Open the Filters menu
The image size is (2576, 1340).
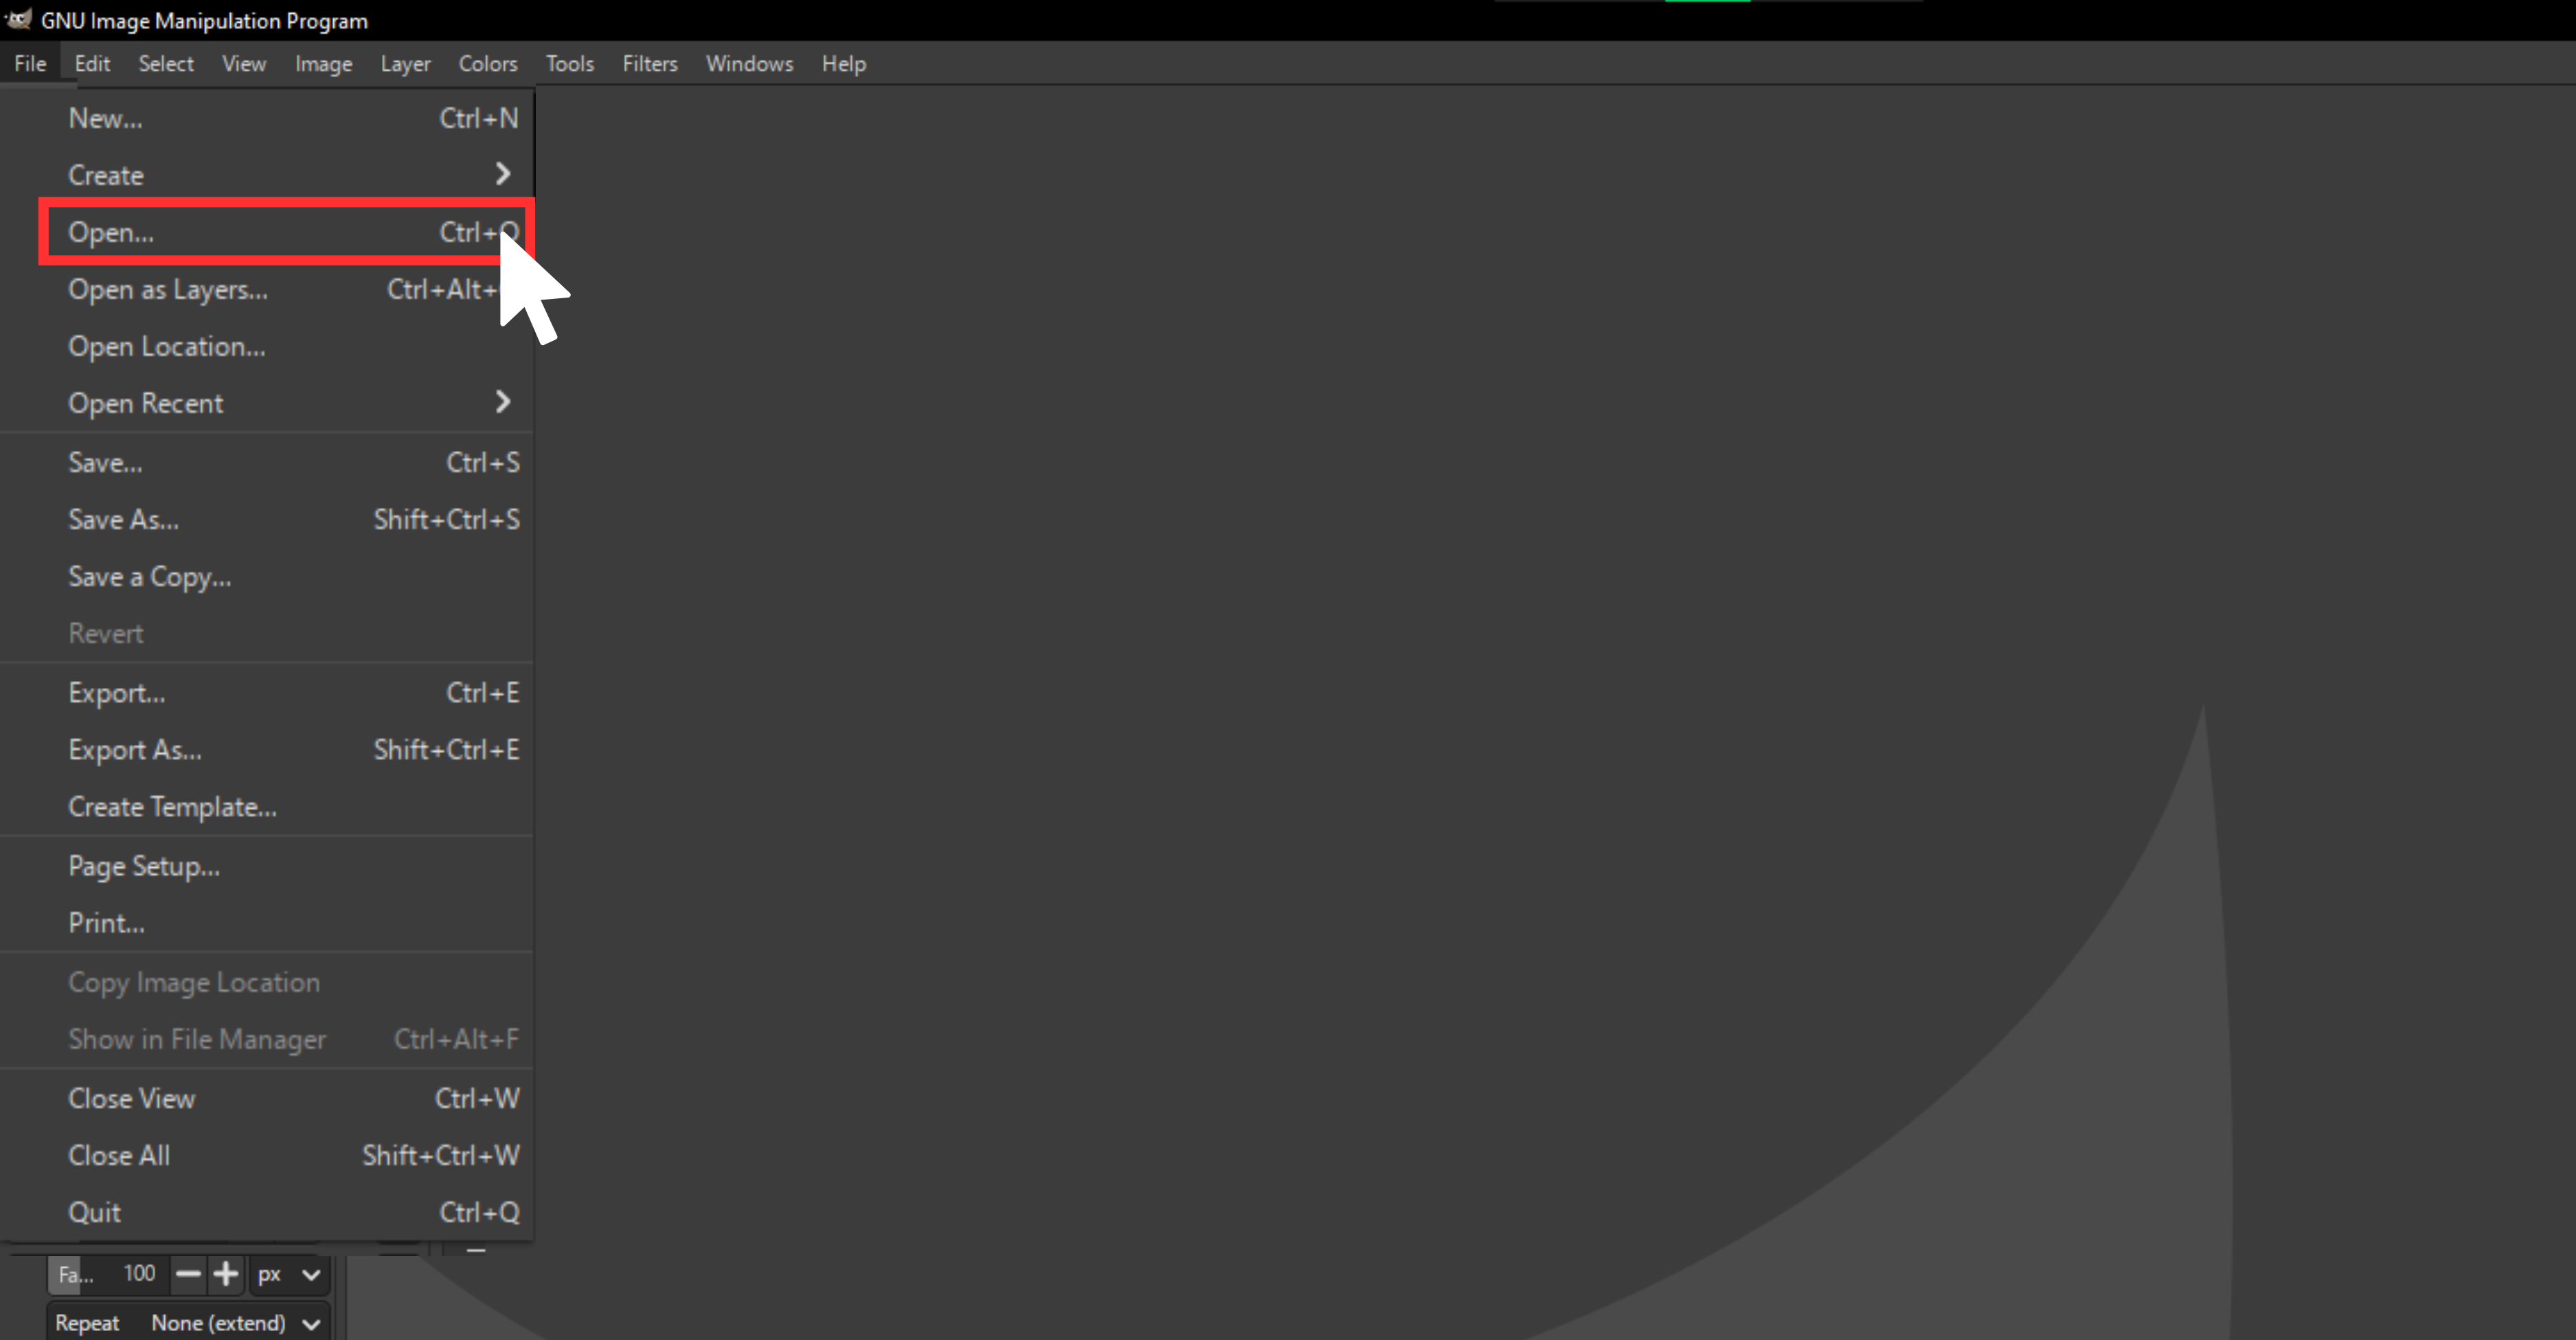click(650, 63)
